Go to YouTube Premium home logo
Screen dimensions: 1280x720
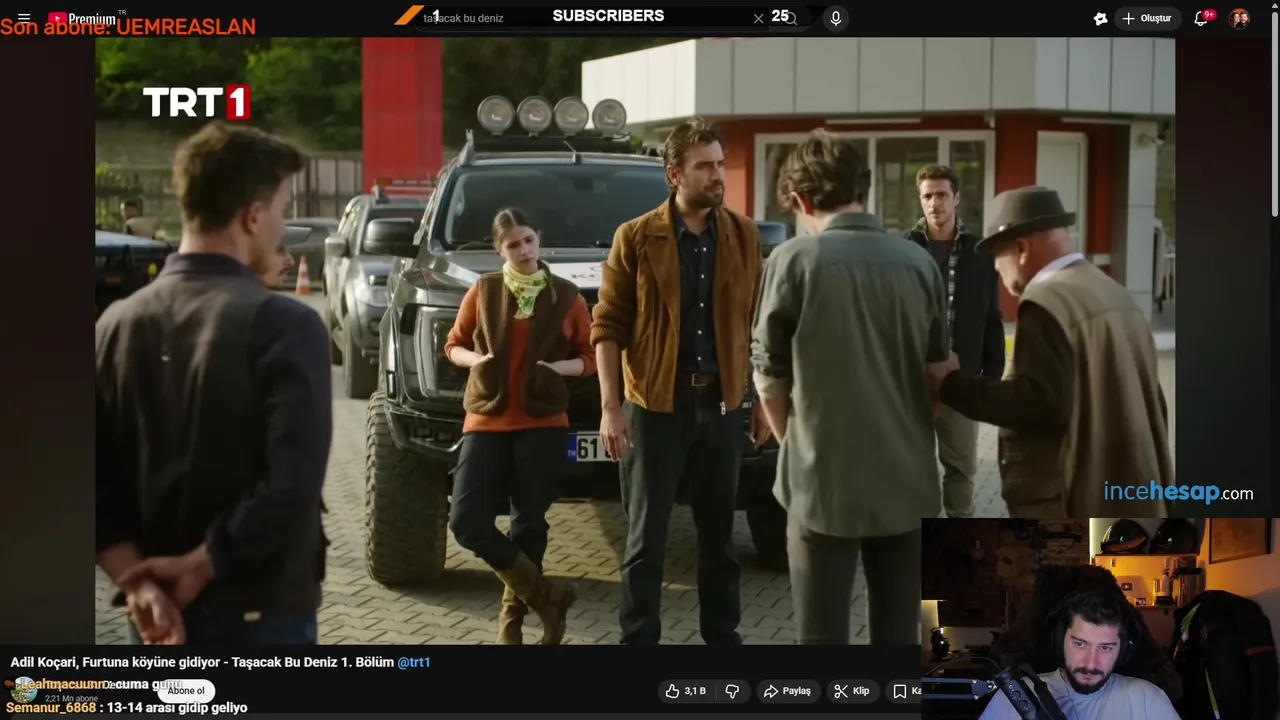click(82, 18)
